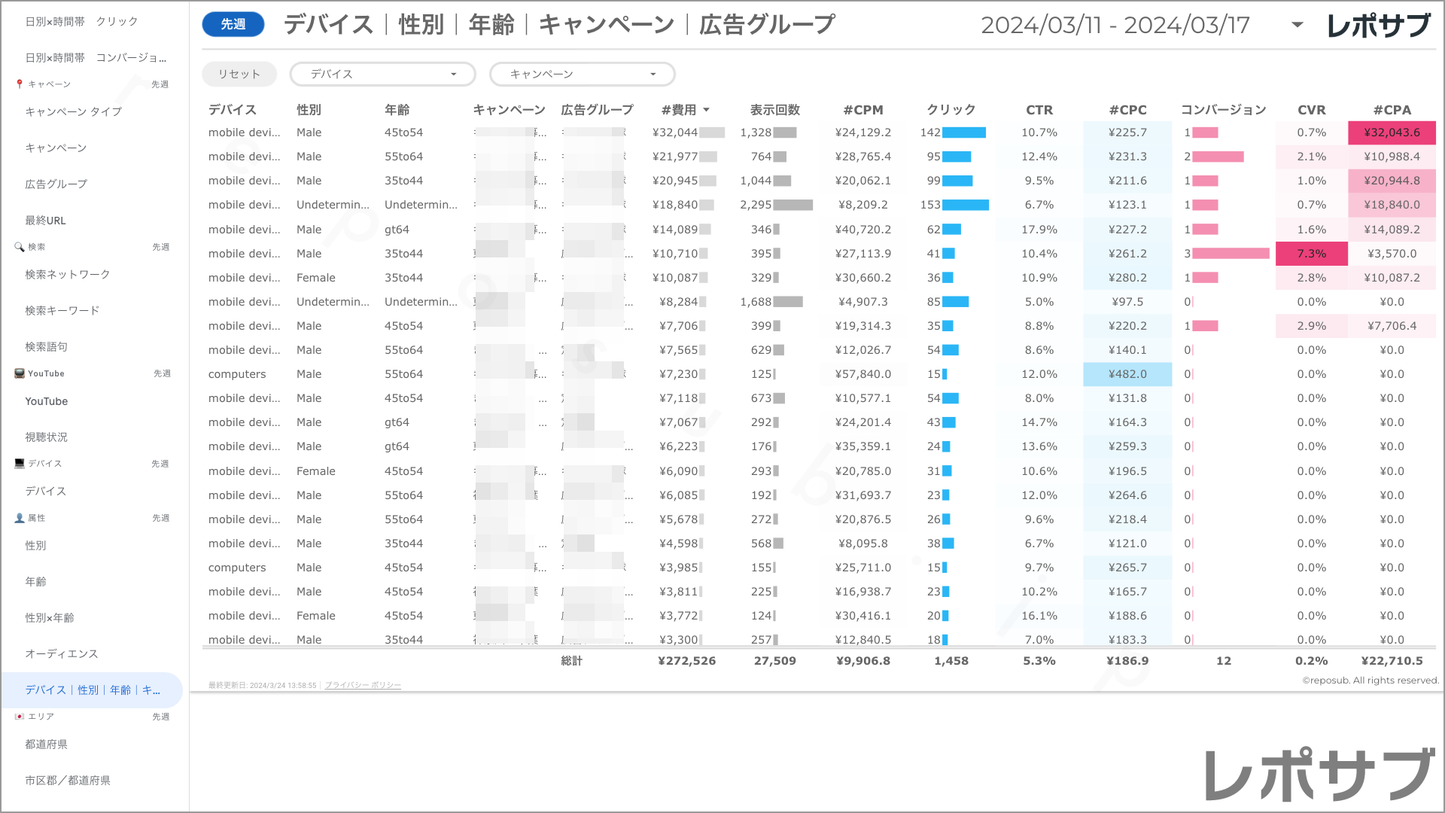Click the magnifier icon beside 検索 section

(x=19, y=247)
